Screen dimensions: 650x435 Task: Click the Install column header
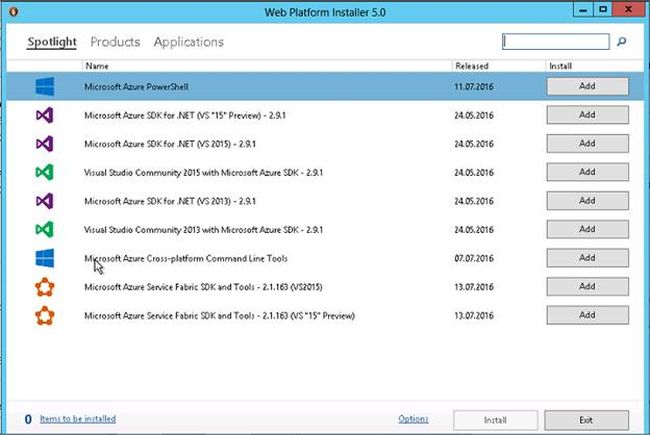560,66
